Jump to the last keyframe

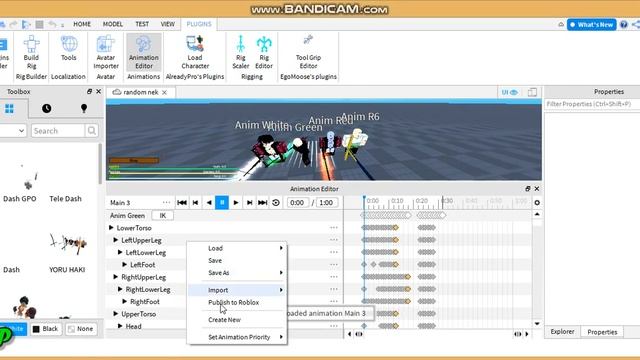point(262,202)
